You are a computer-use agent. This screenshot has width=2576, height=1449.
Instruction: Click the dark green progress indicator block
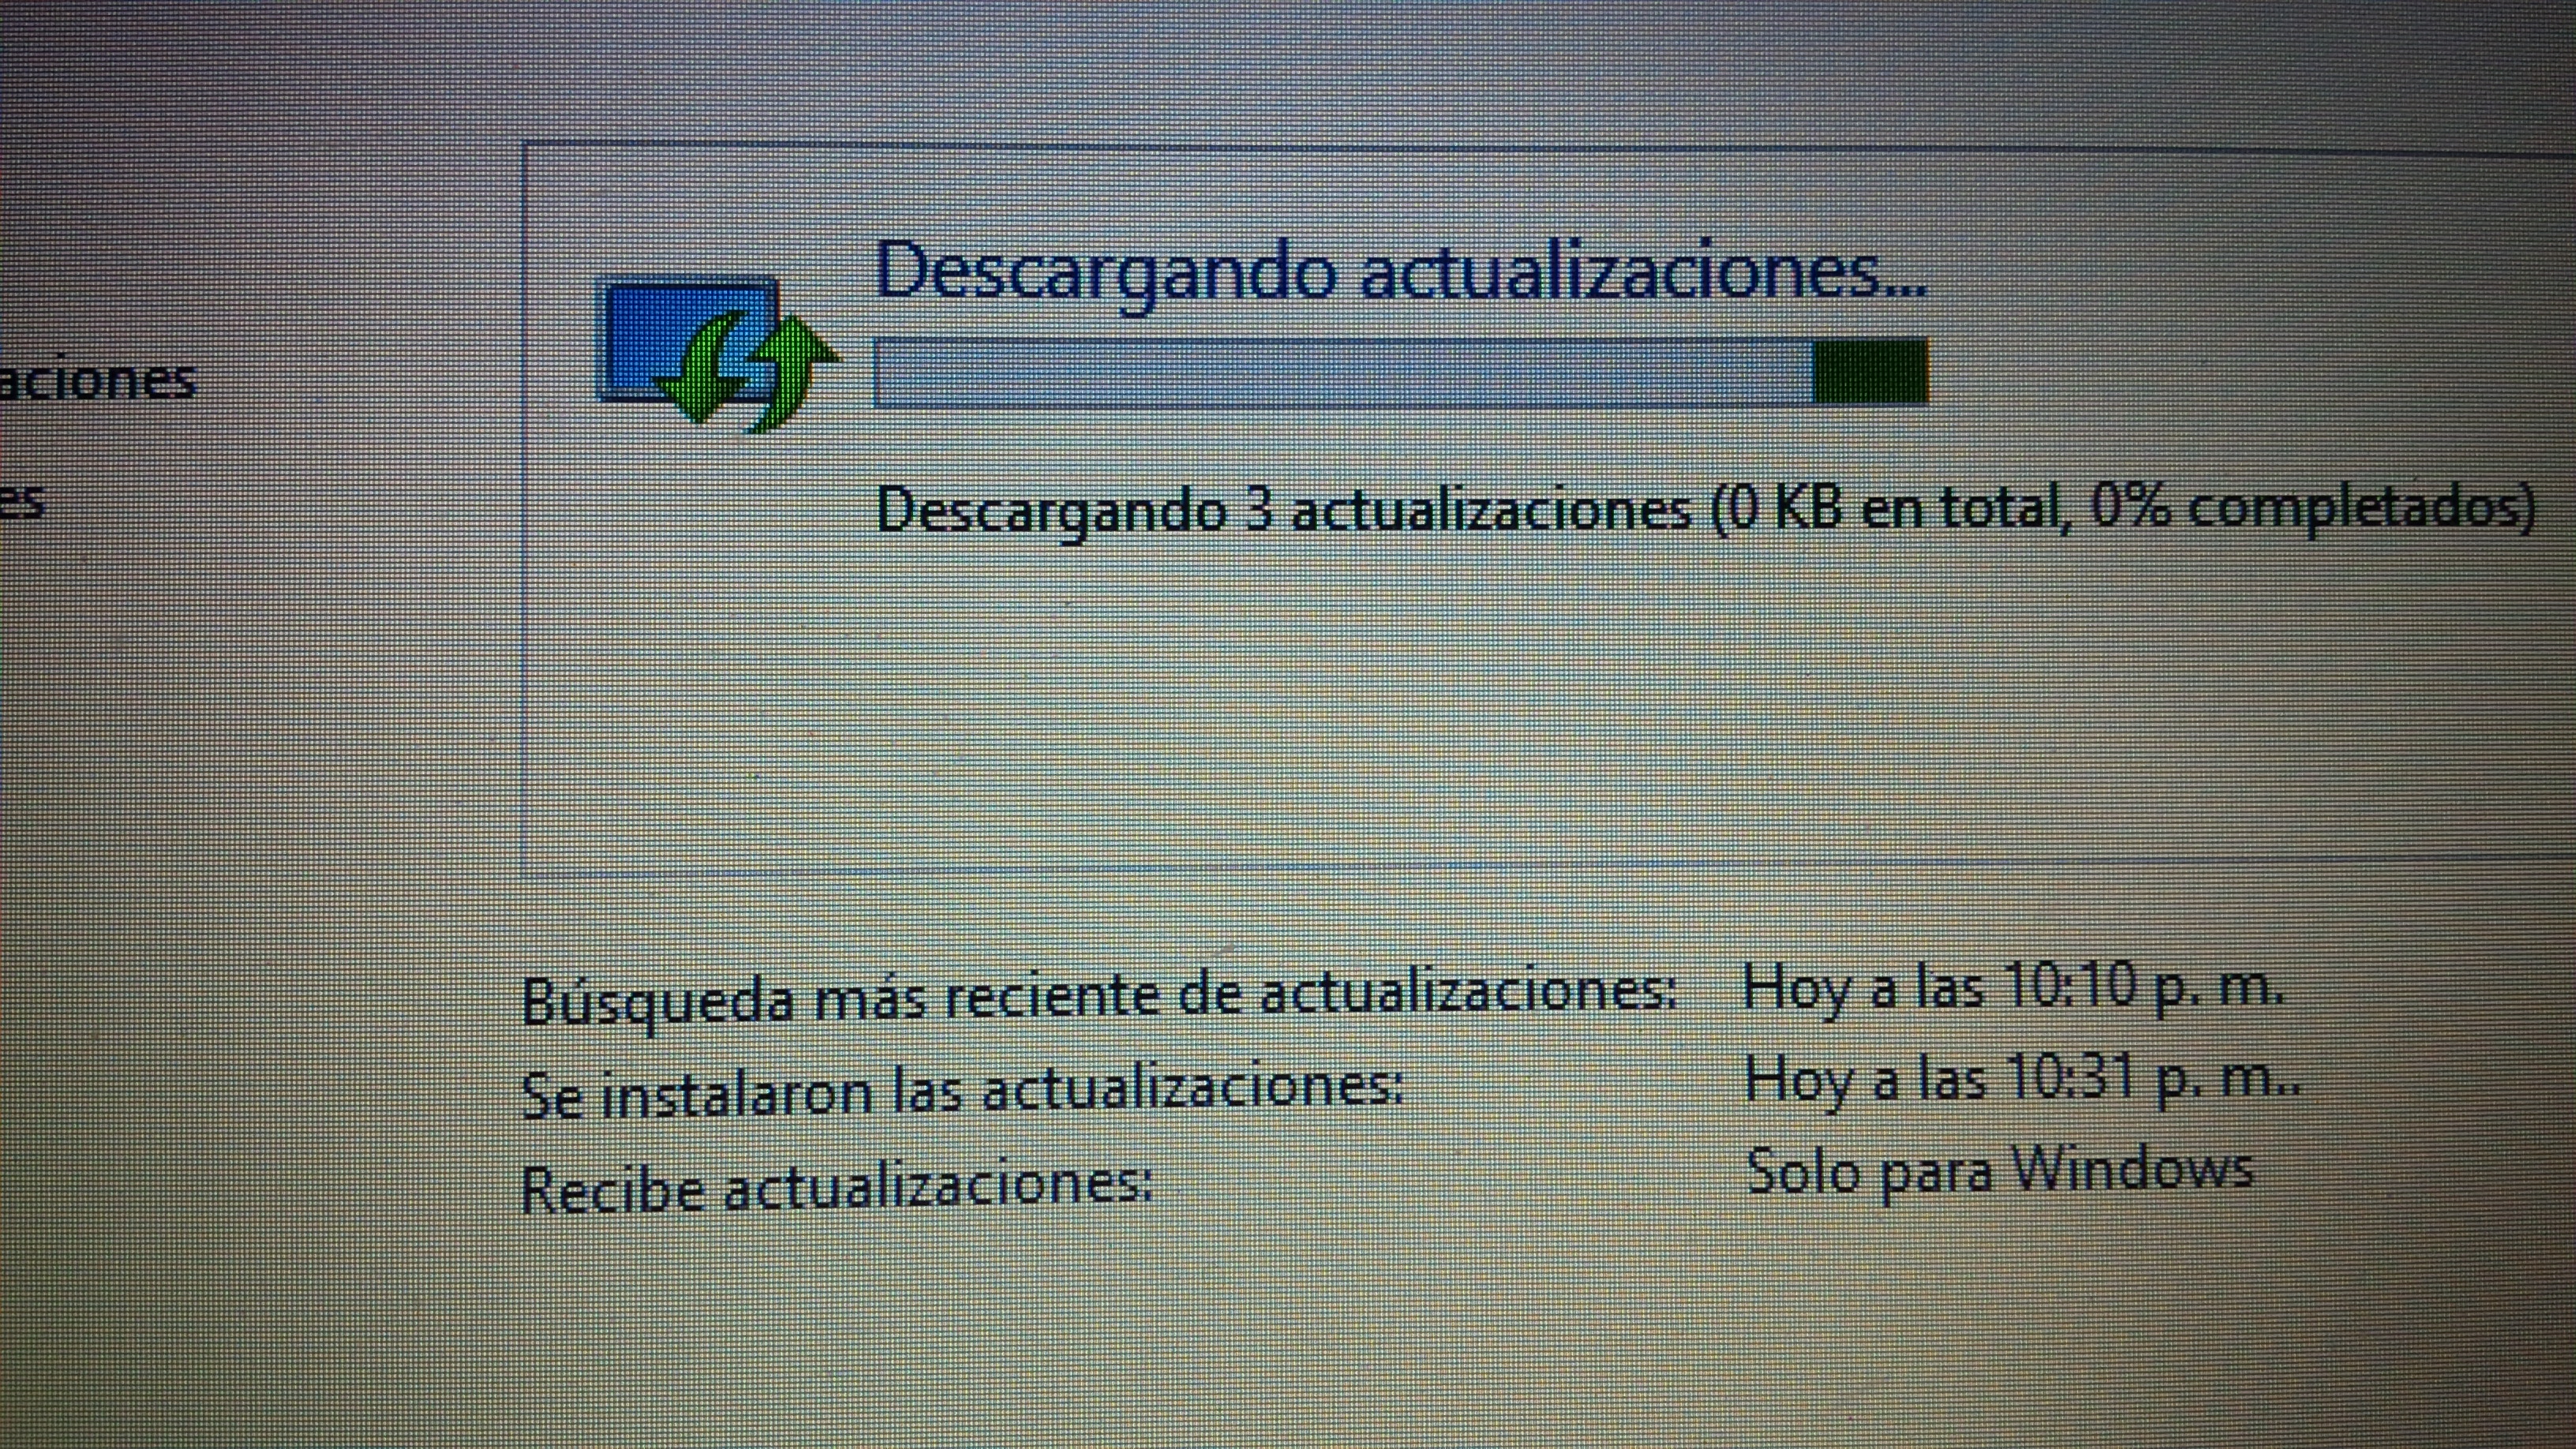(1870, 371)
